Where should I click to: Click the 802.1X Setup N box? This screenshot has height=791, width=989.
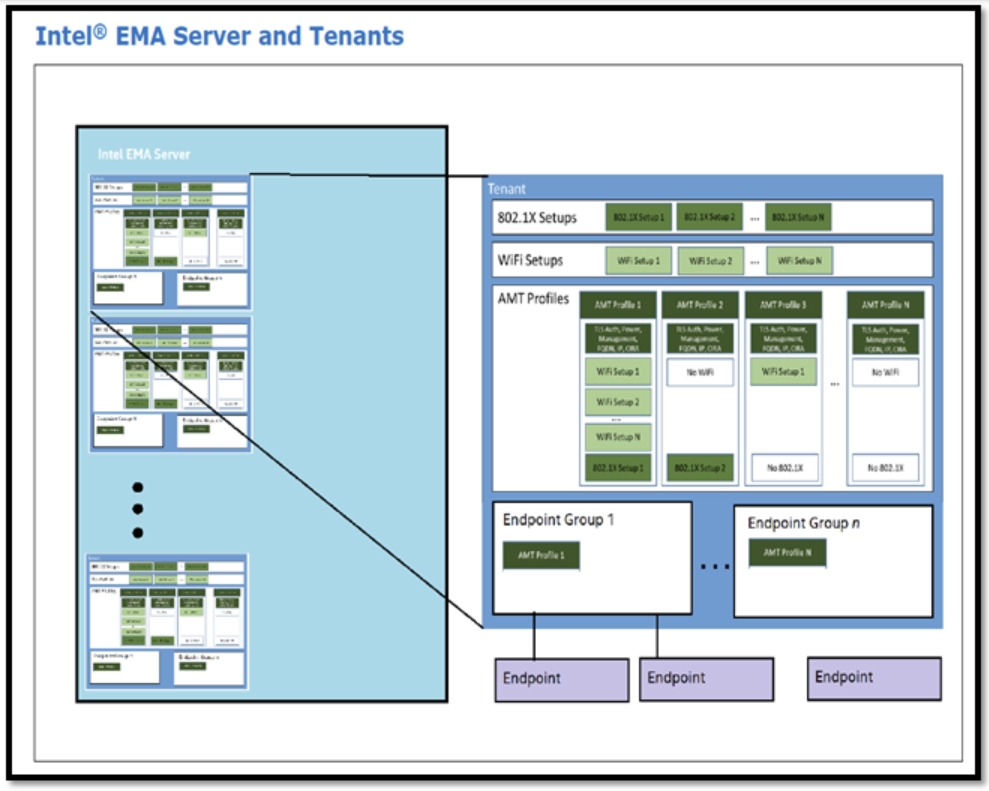tap(798, 217)
